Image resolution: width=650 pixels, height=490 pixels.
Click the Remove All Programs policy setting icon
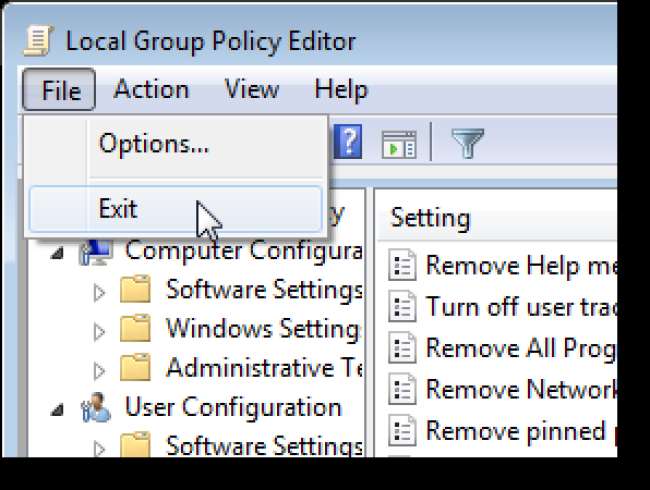[x=402, y=348]
